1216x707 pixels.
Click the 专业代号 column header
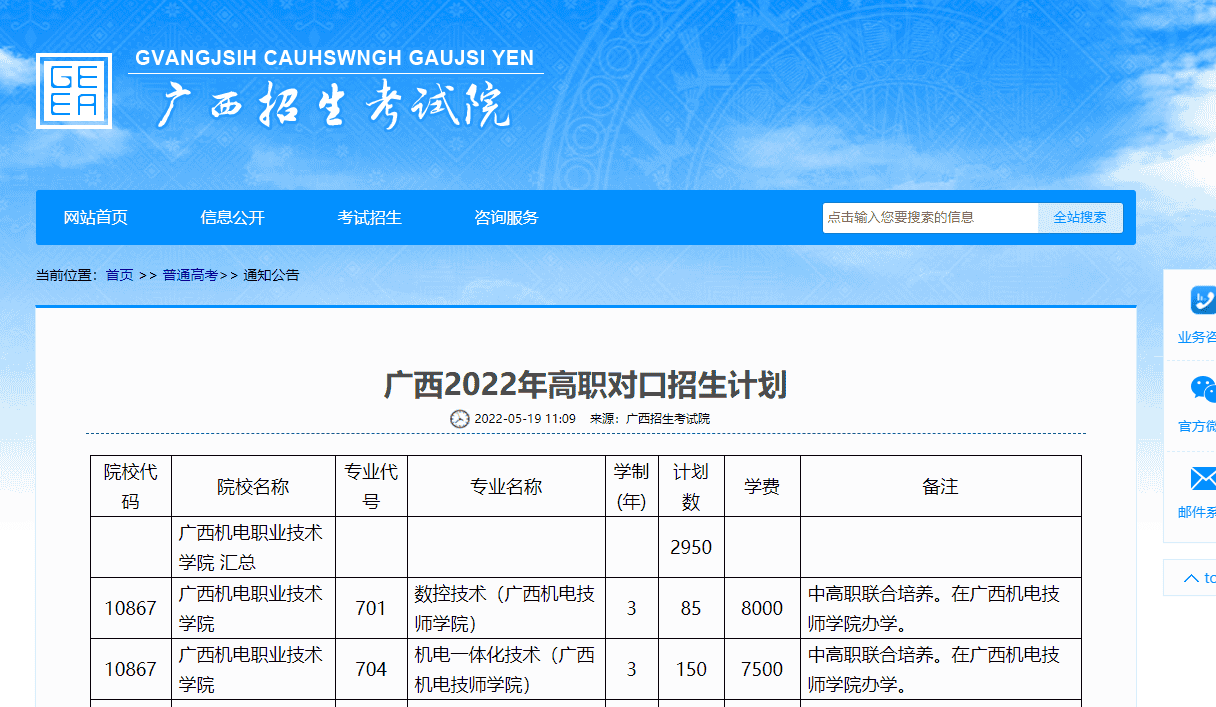(371, 486)
